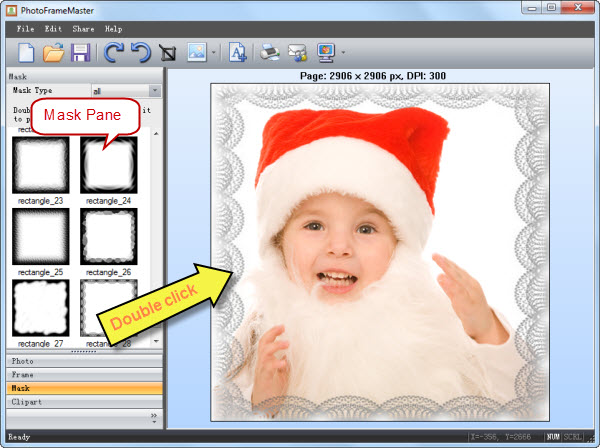Image resolution: width=600 pixels, height=448 pixels.
Task: Click the counterclockwise undo arrow icon
Action: pyautogui.click(x=141, y=52)
